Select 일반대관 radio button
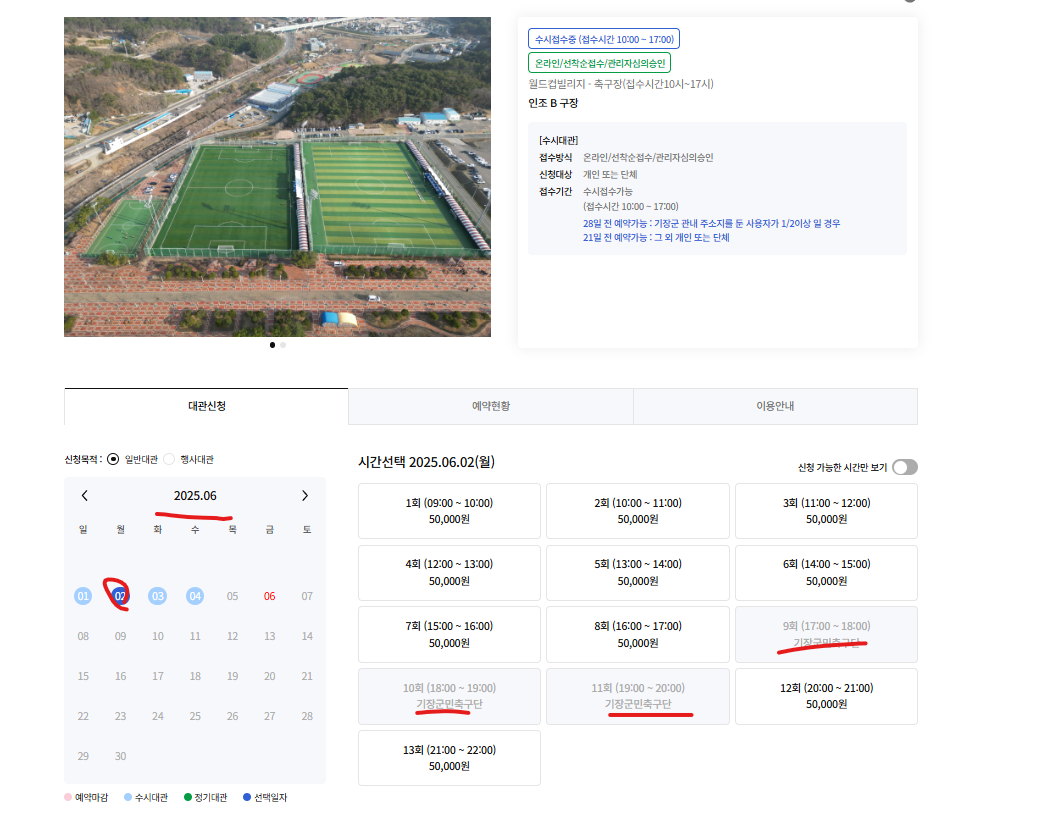 (x=113, y=459)
